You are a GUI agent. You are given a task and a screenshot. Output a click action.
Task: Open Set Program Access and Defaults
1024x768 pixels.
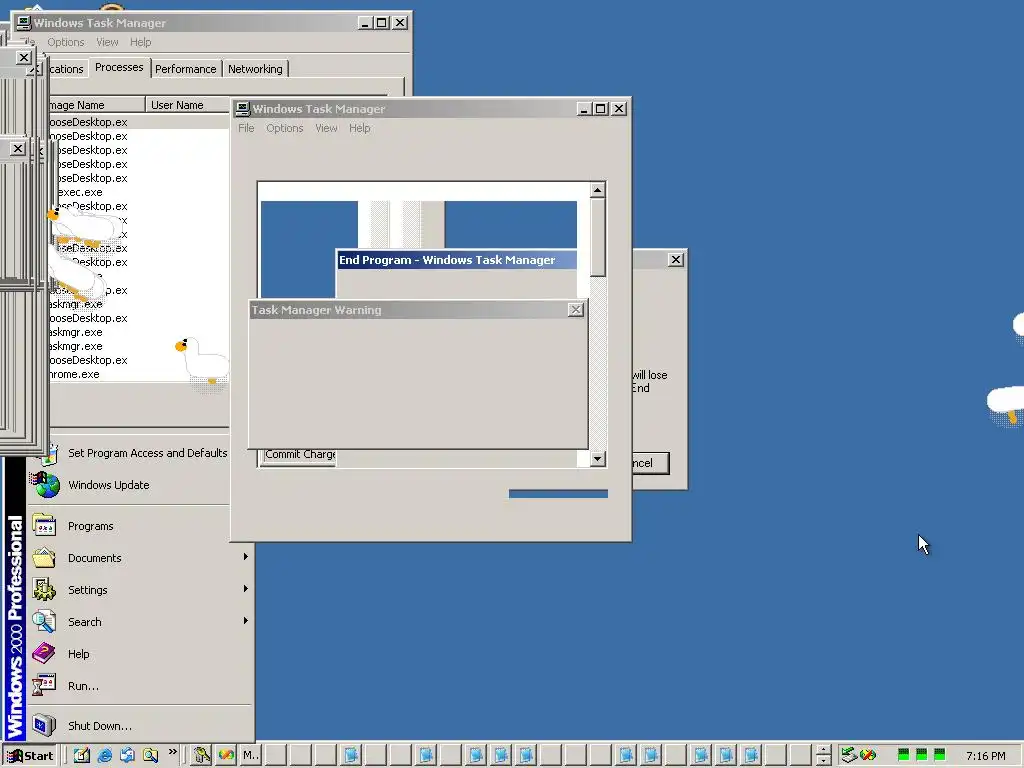[148, 453]
